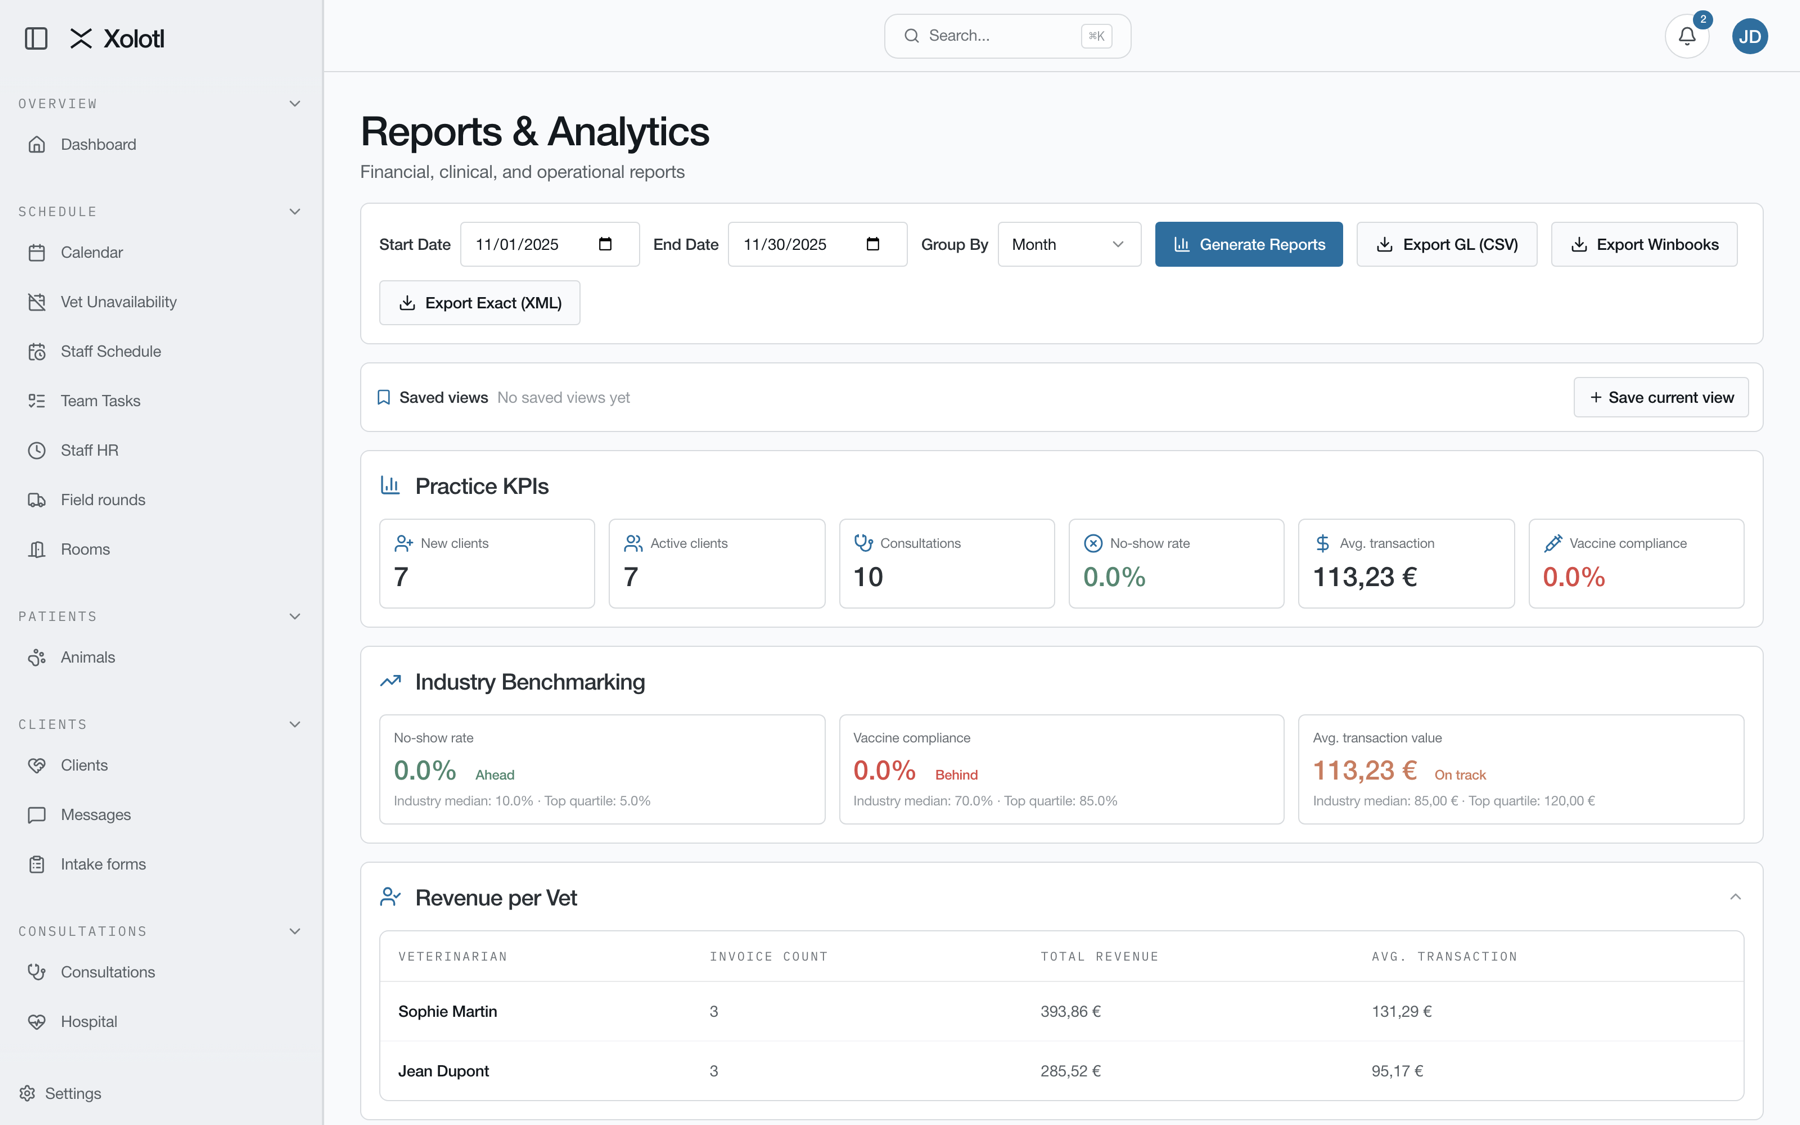
Task: Click the Dashboard home icon
Action: pos(37,144)
